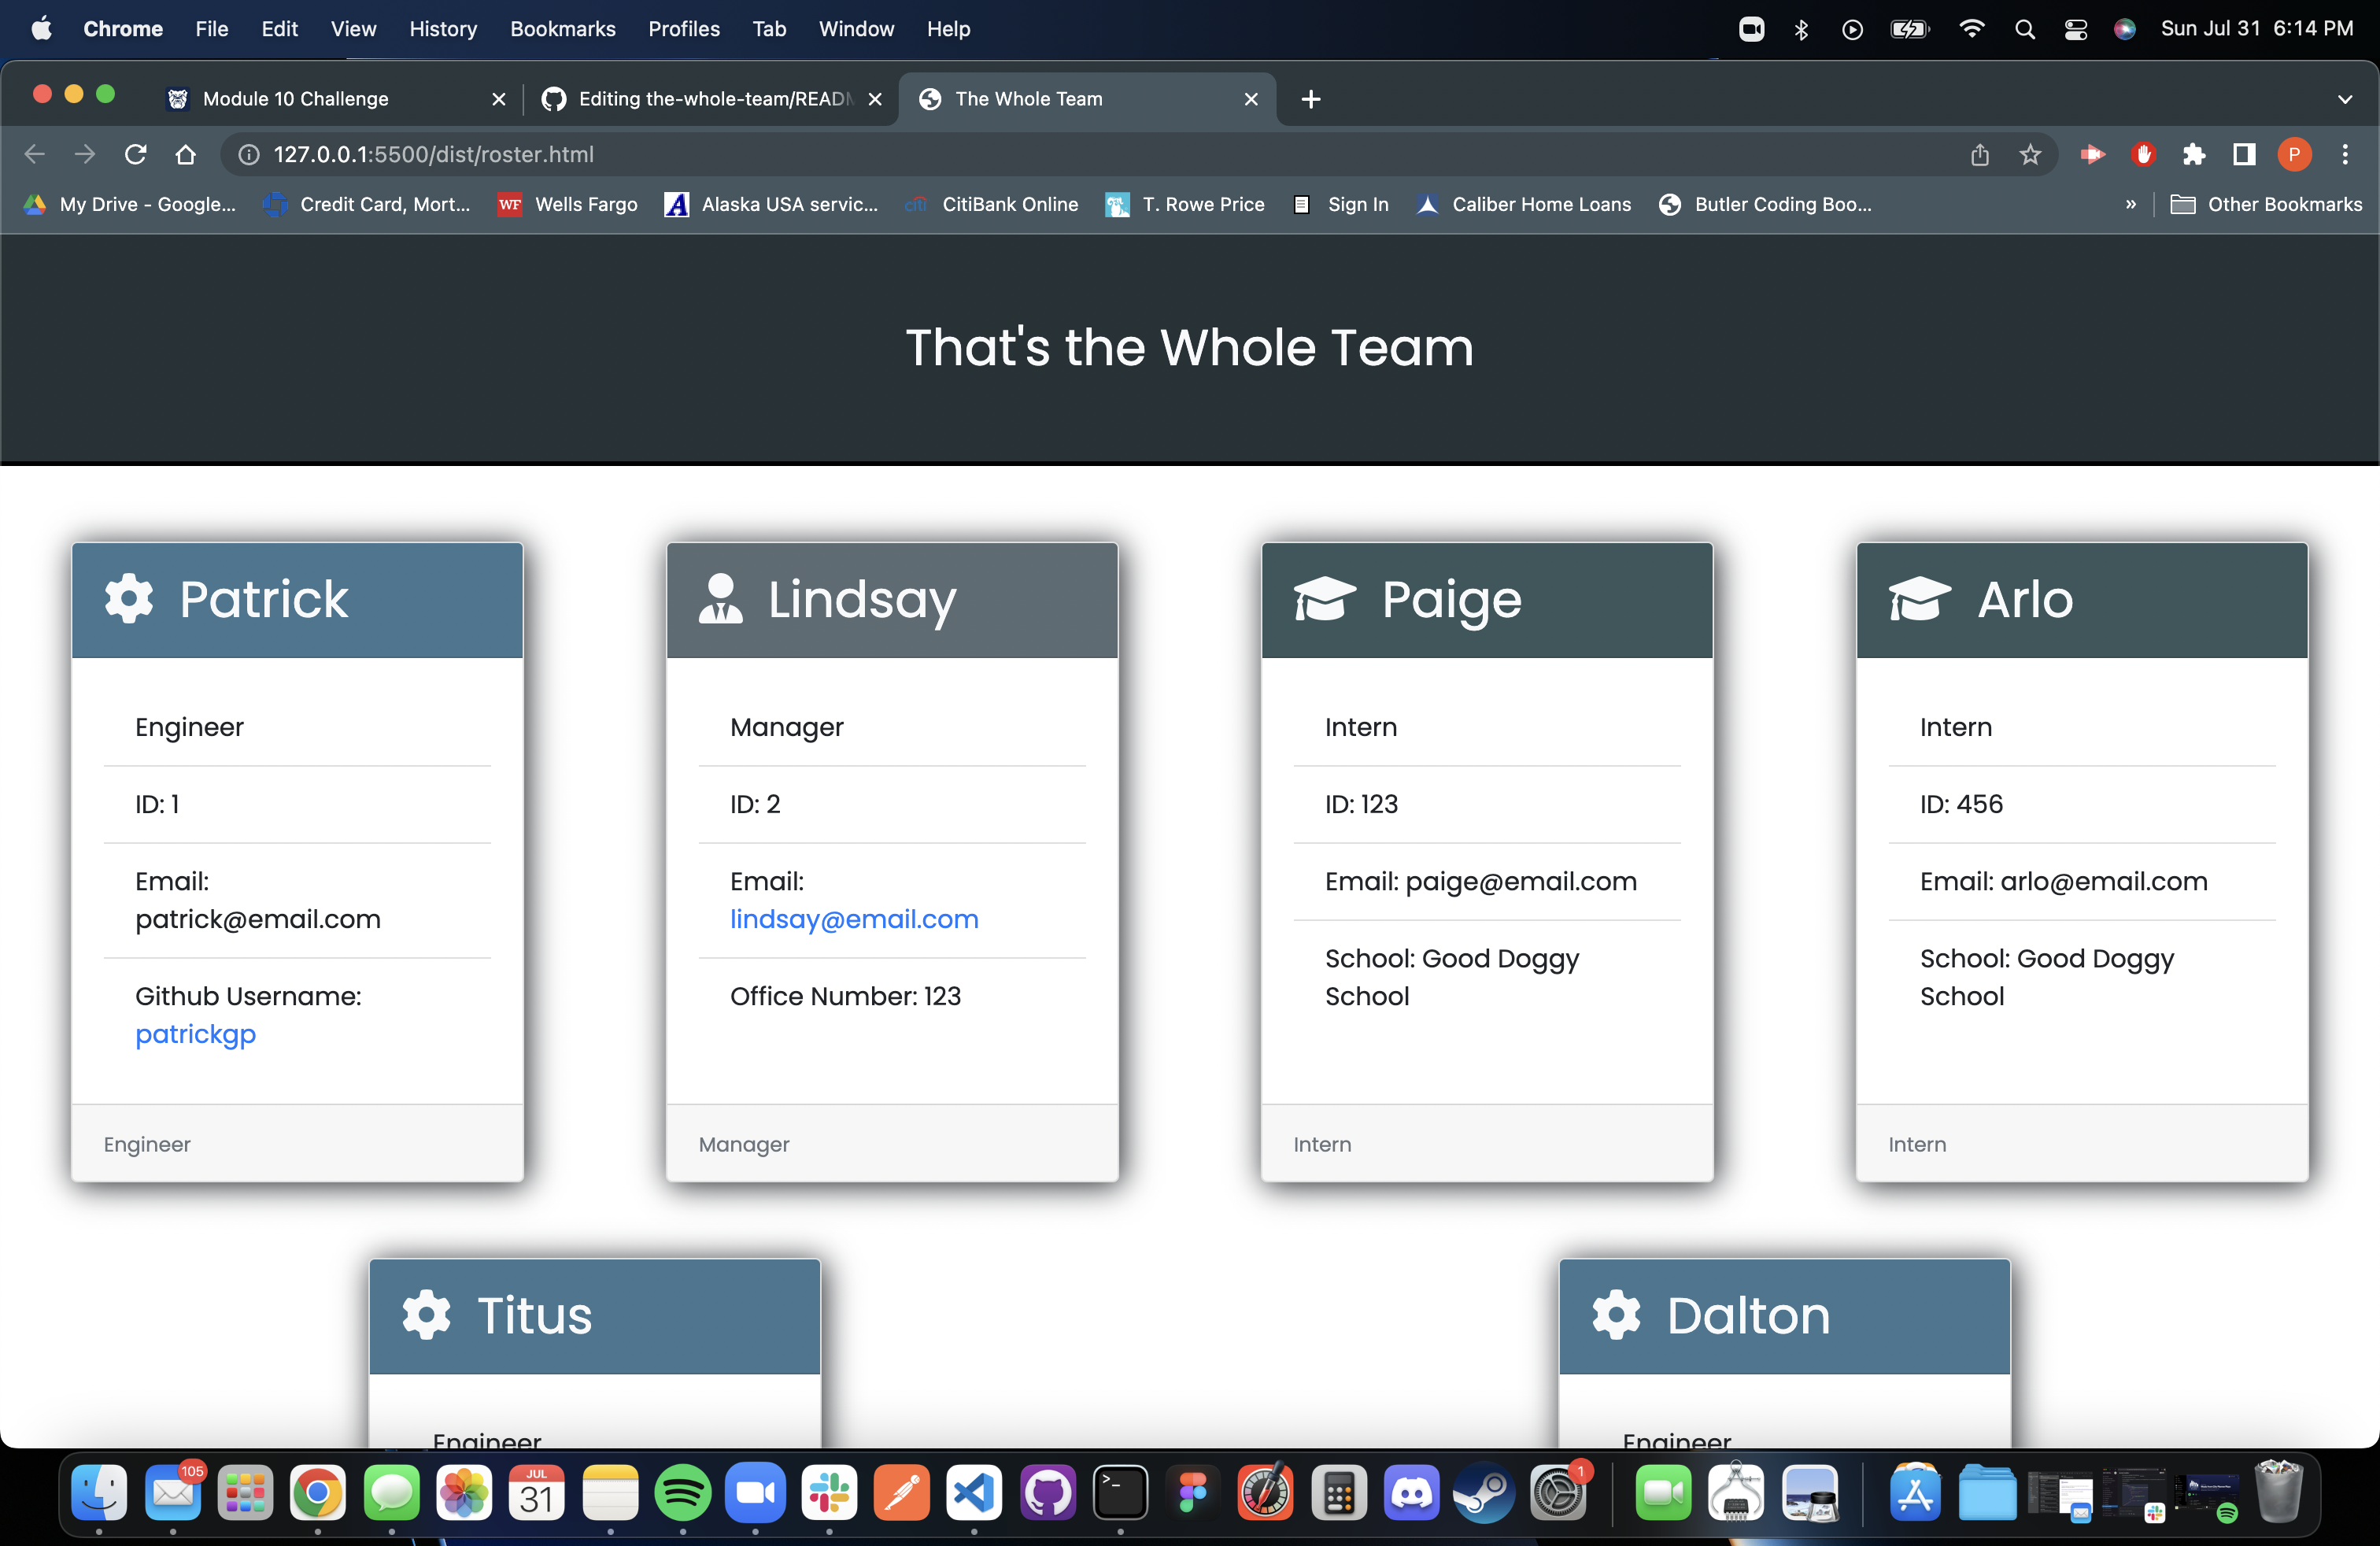Toggle Chrome side panel icon
Screen dimensions: 2380x1546
point(2244,154)
